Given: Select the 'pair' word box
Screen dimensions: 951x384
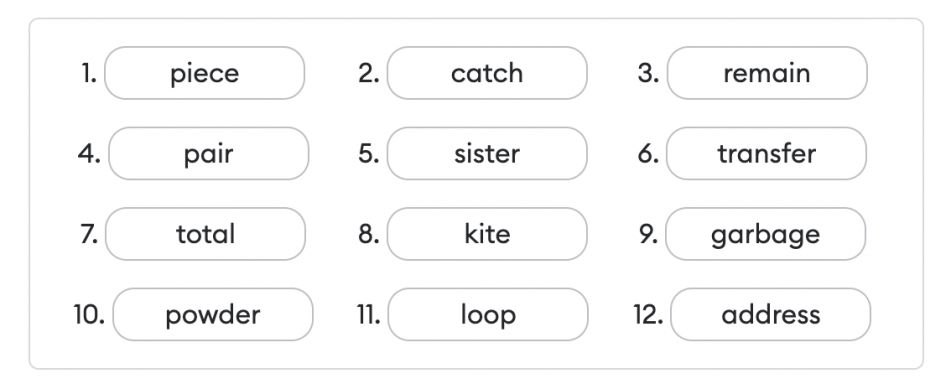Looking at the screenshot, I should click(x=209, y=153).
